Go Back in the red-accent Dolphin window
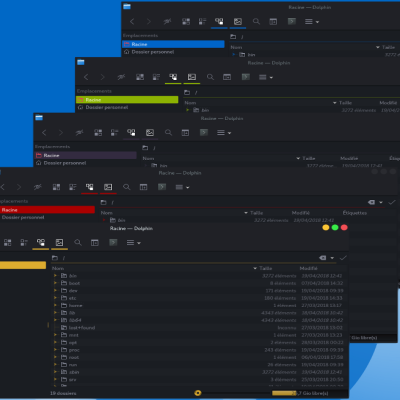 pyautogui.click(x=3, y=187)
